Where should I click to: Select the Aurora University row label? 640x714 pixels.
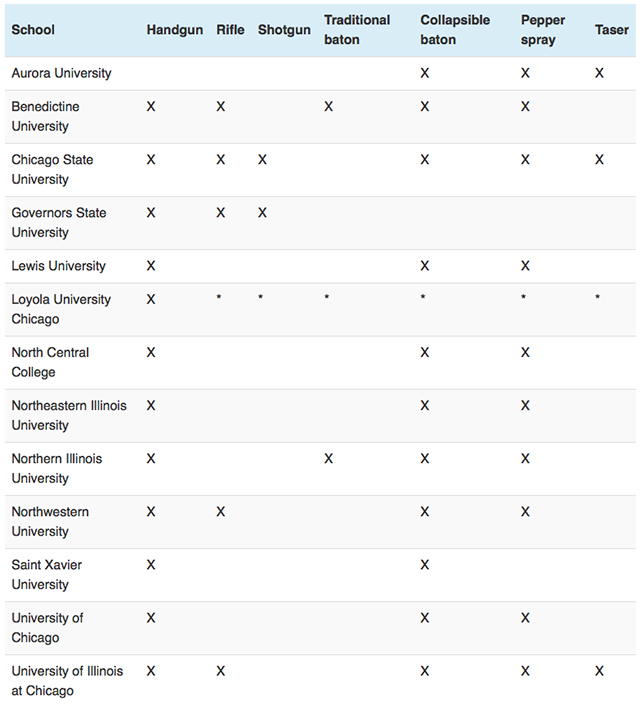coord(61,73)
